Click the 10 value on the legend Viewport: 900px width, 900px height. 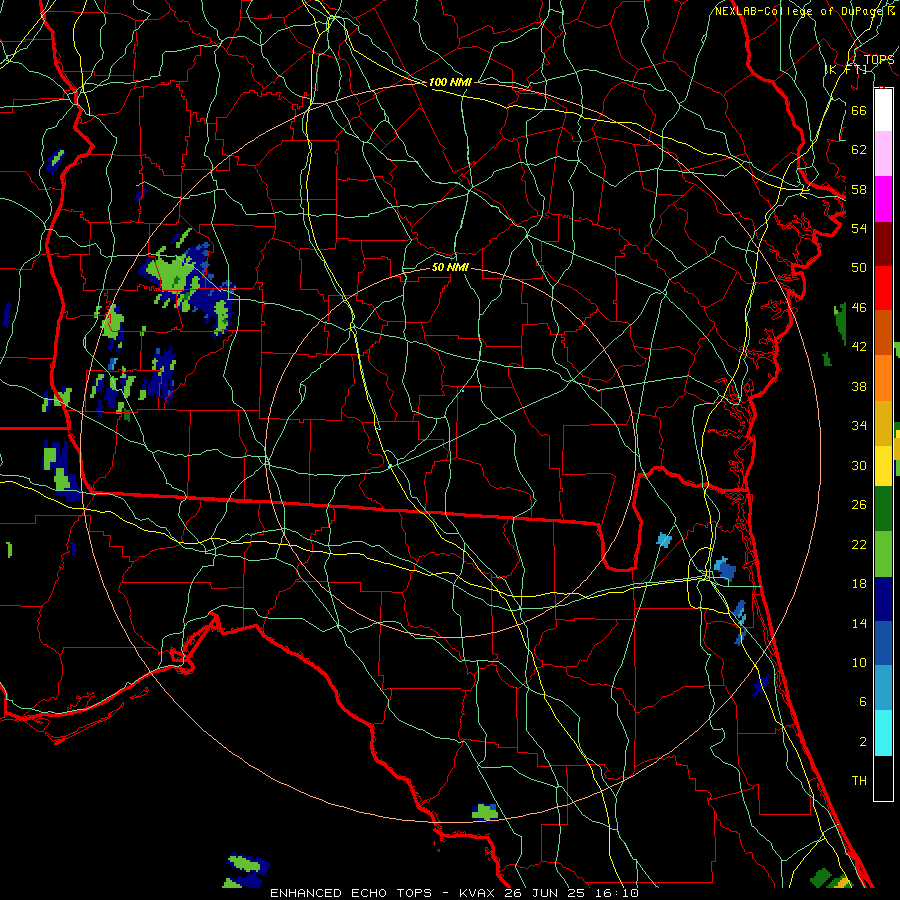point(859,662)
